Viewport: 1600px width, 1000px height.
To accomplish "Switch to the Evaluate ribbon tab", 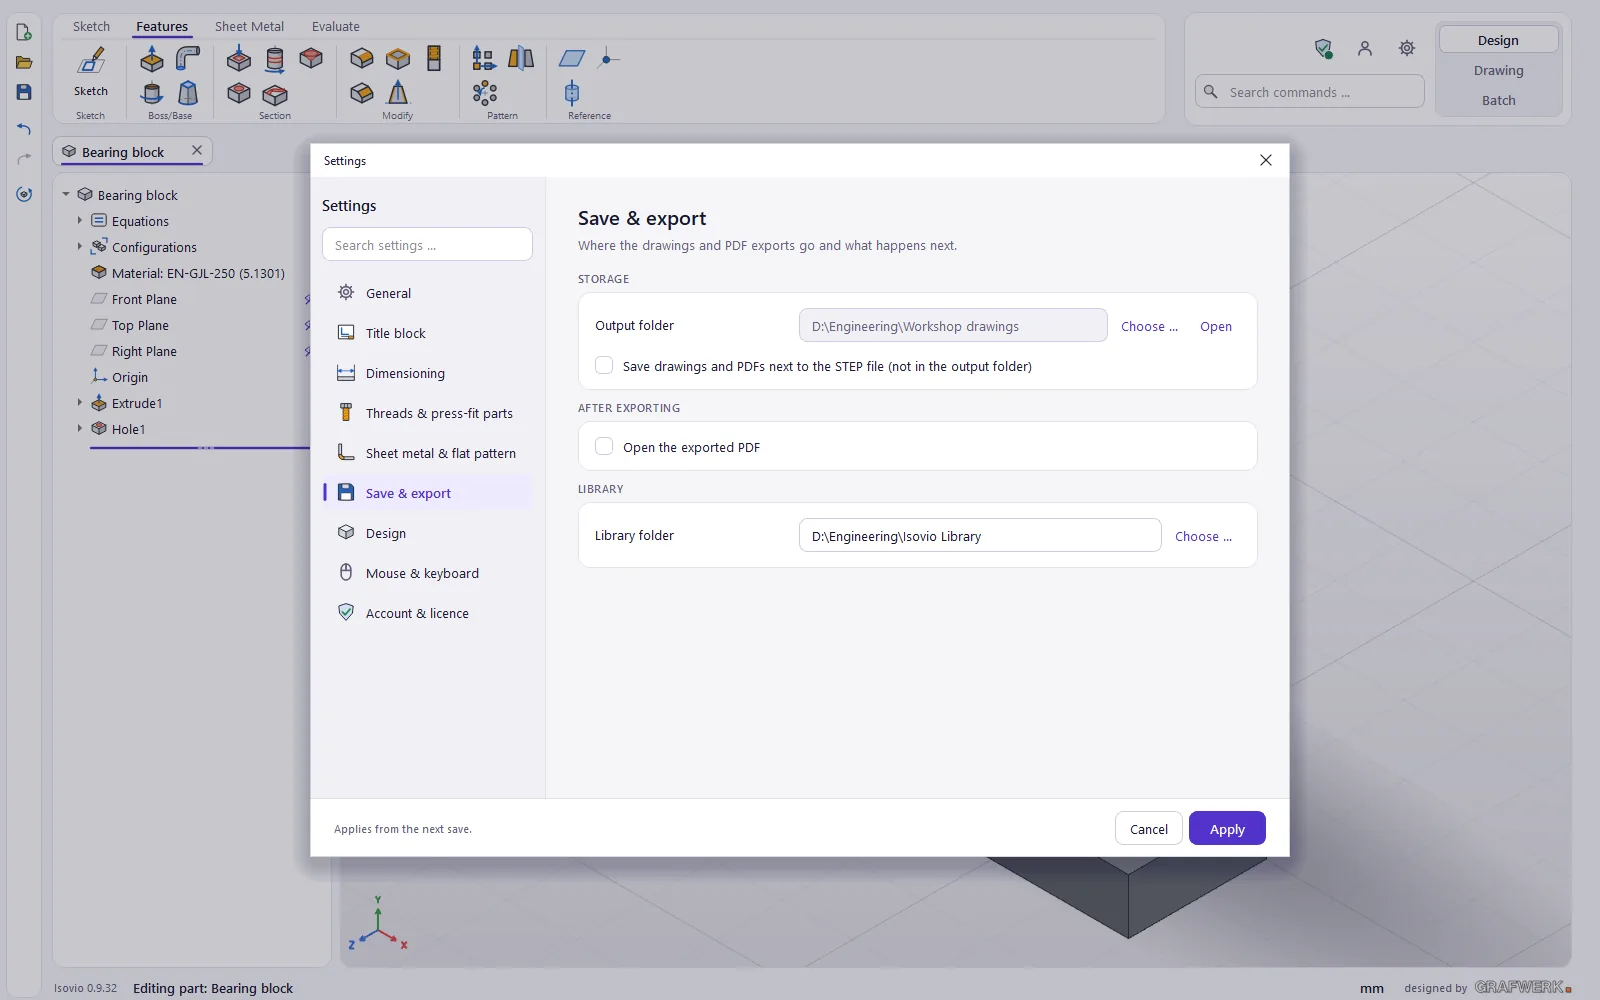I will pyautogui.click(x=336, y=27).
